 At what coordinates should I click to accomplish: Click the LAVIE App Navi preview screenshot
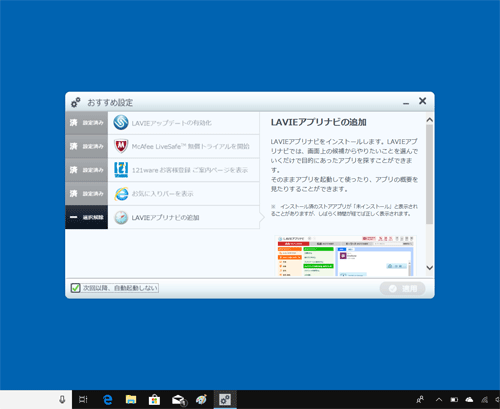pyautogui.click(x=345, y=256)
